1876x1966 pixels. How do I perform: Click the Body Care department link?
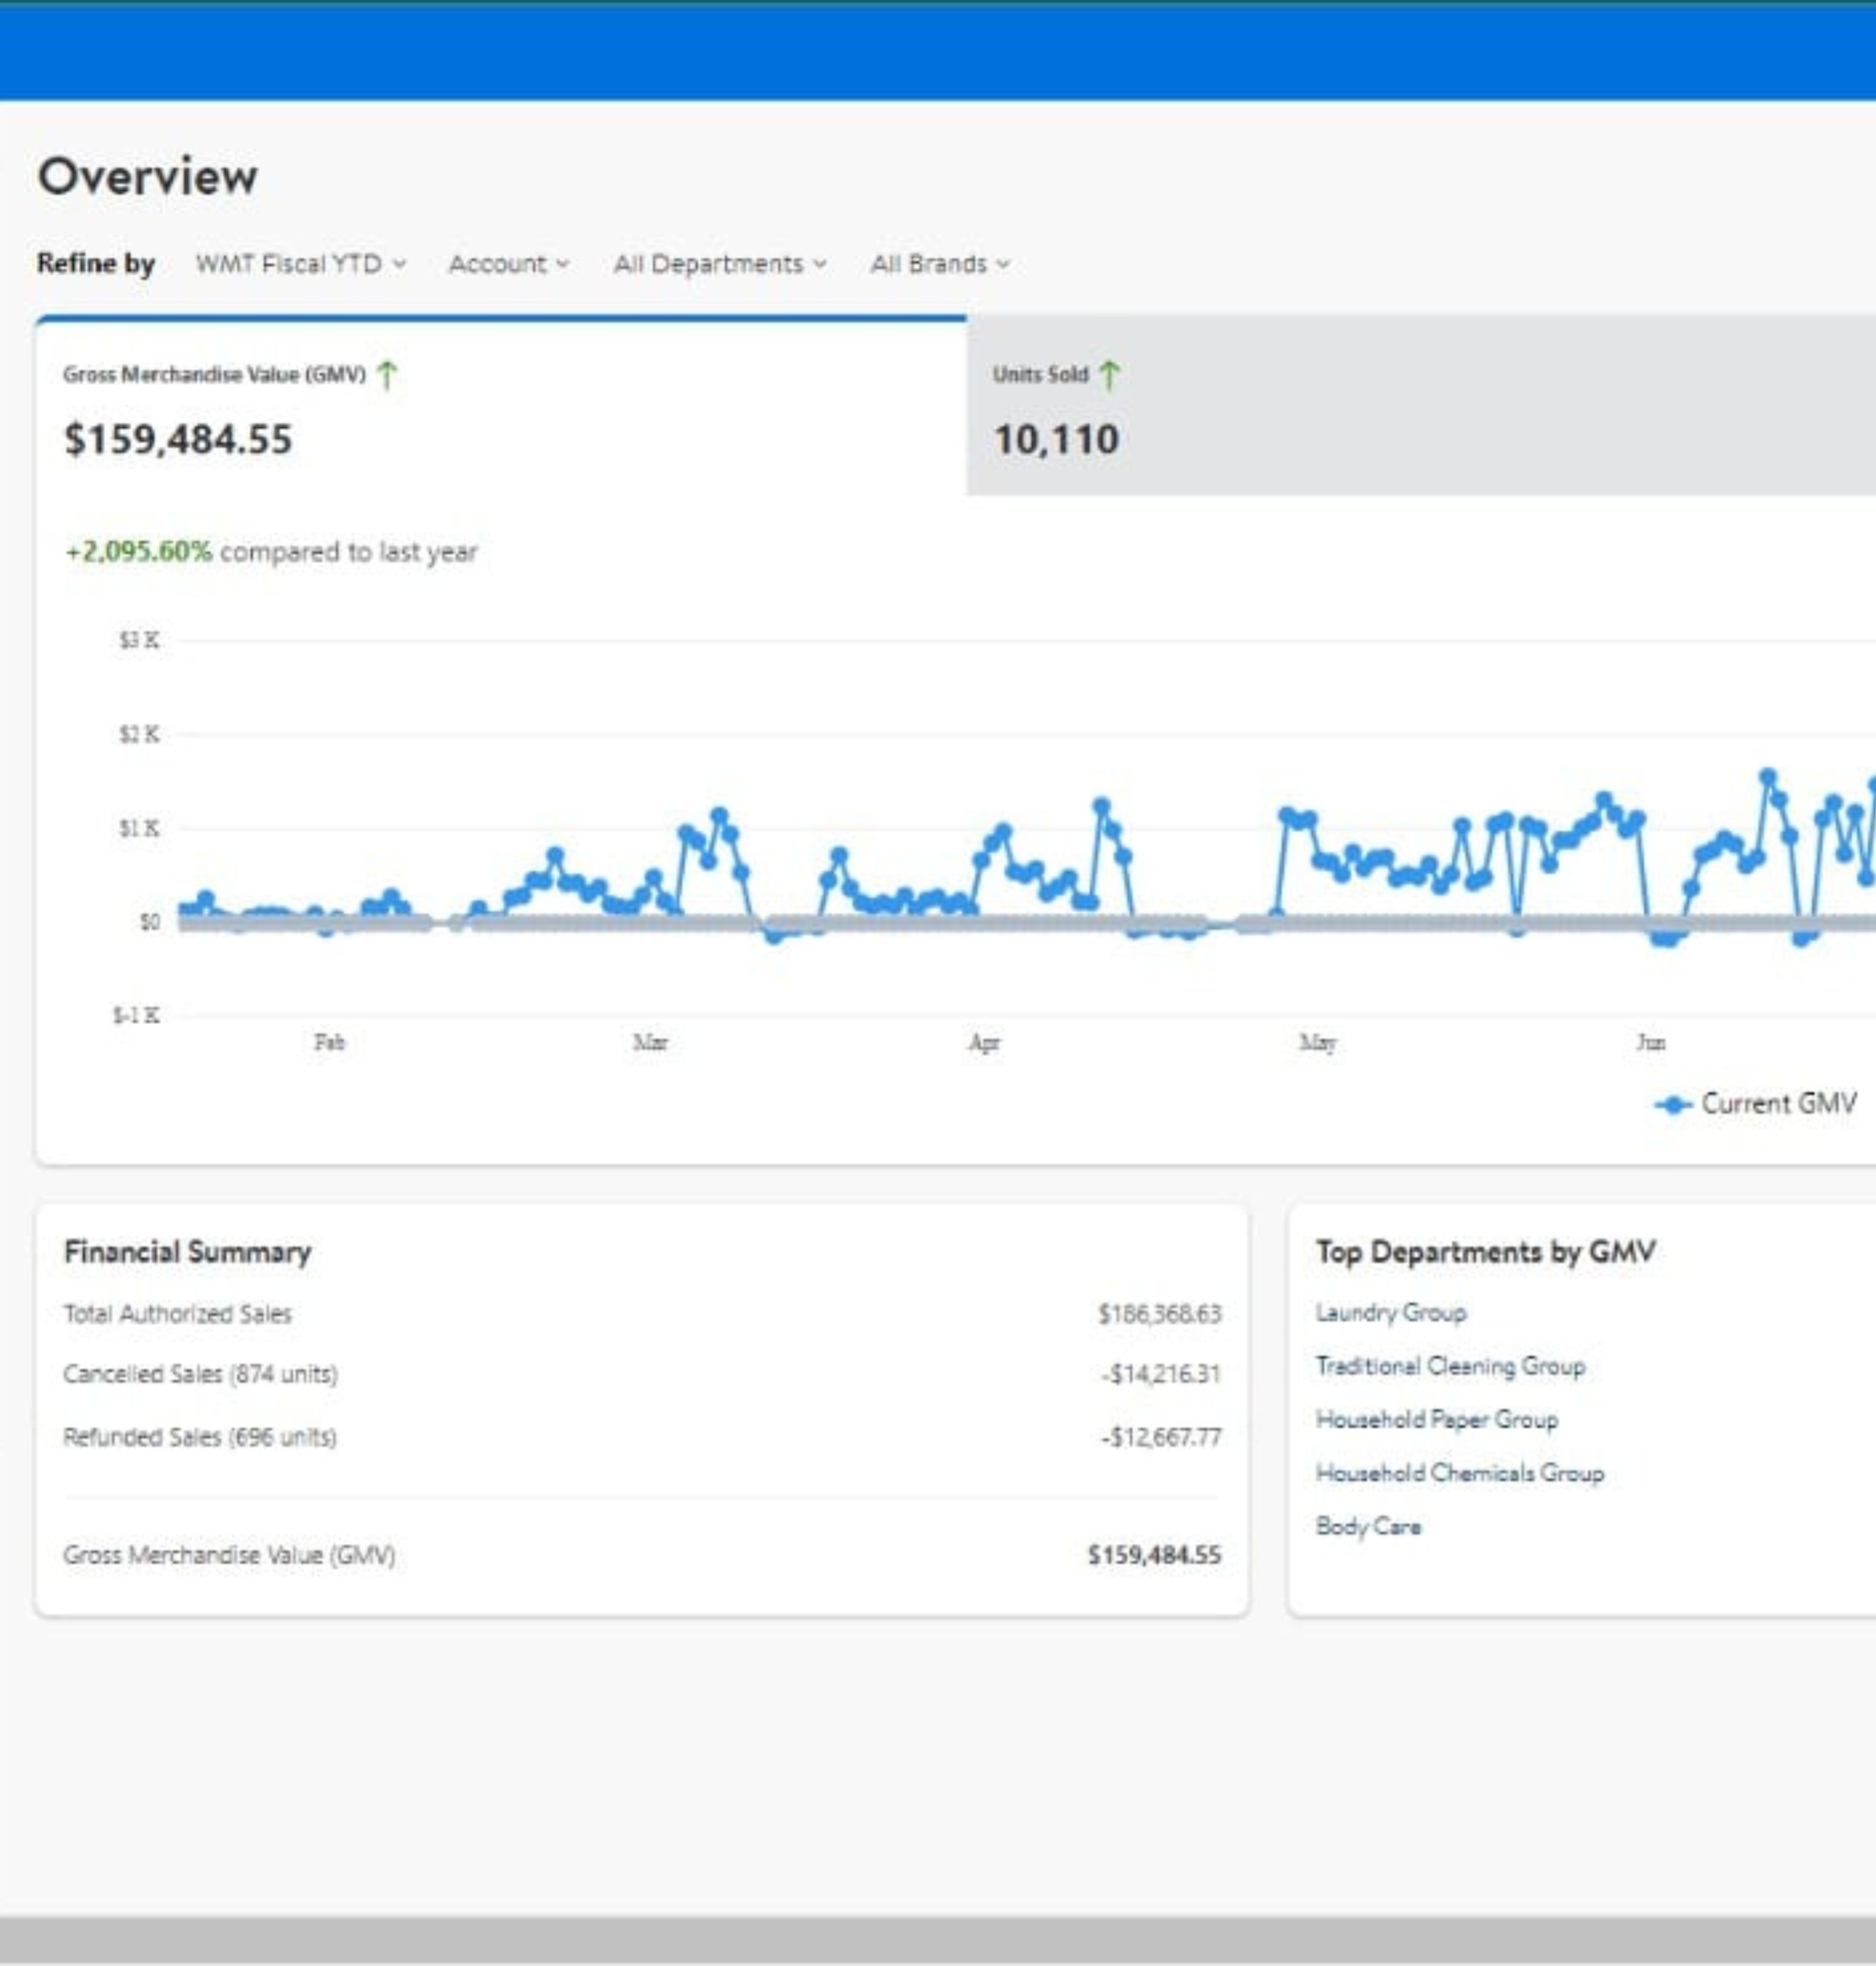(x=1368, y=1527)
